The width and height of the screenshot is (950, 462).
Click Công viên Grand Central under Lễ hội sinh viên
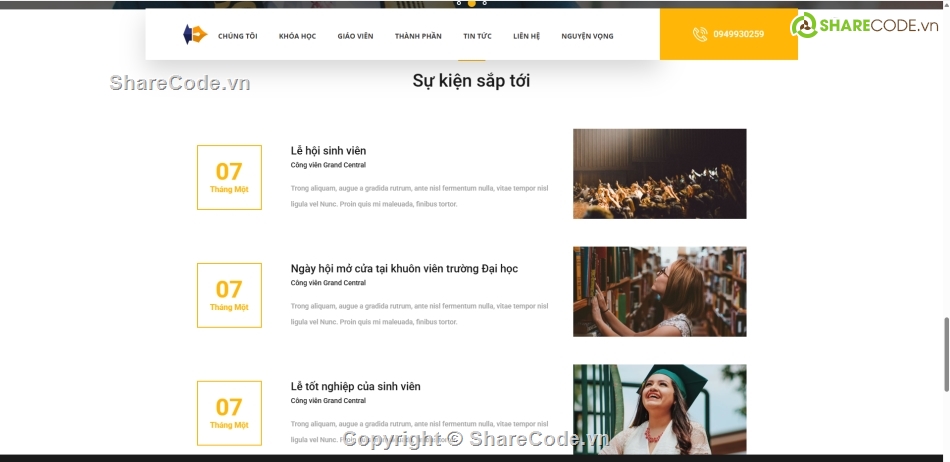pyautogui.click(x=328, y=165)
